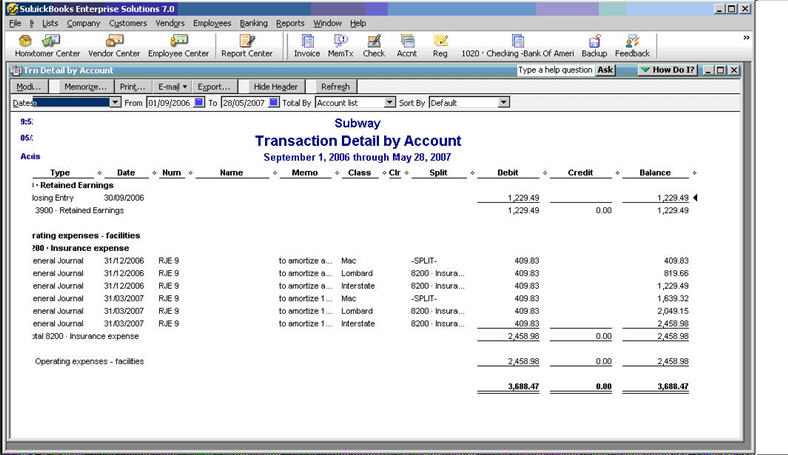This screenshot has height=455, width=788.
Task: Click the Invoice toolbar icon
Action: pos(307,45)
